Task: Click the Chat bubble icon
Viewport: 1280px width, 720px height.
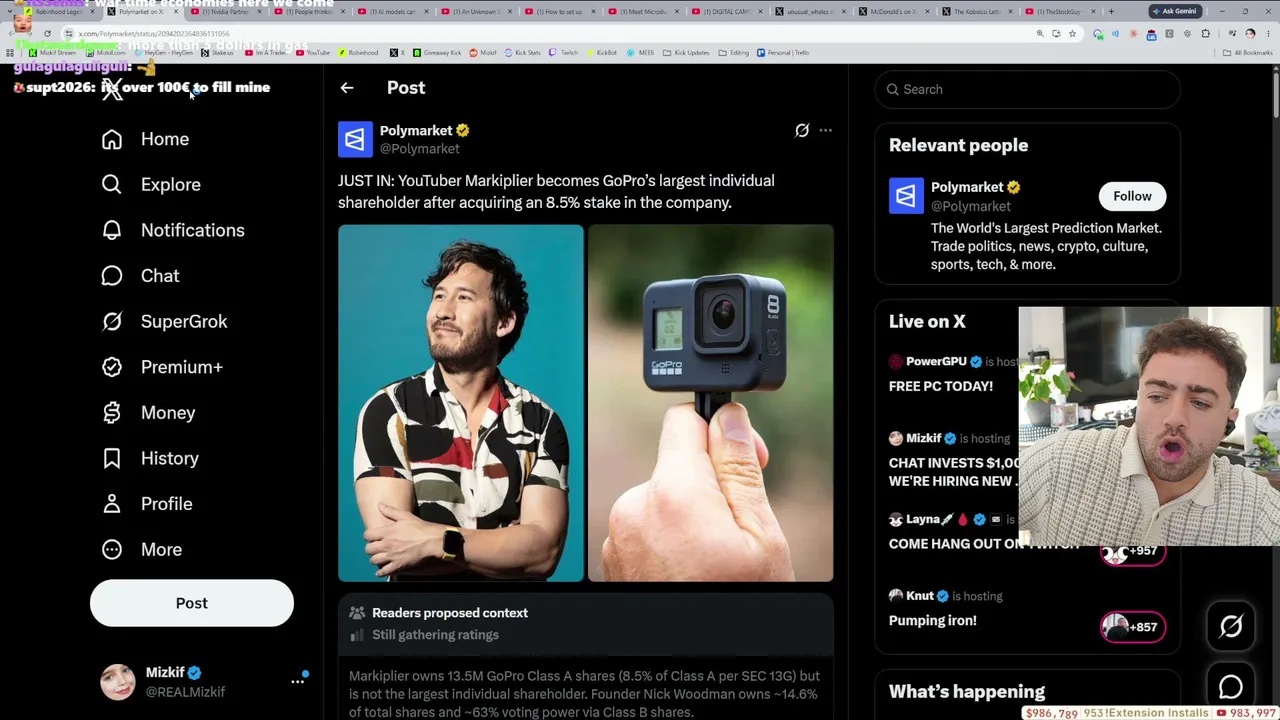Action: 112,276
